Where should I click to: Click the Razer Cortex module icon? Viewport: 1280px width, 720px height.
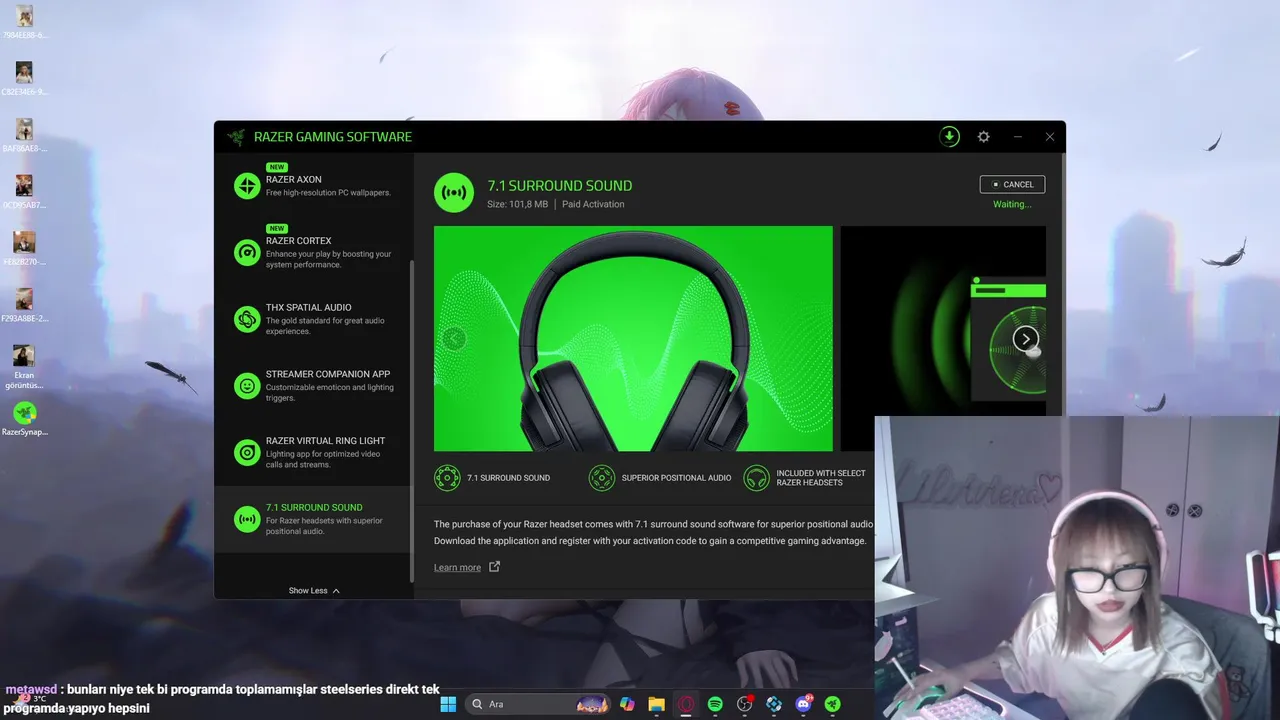247,252
